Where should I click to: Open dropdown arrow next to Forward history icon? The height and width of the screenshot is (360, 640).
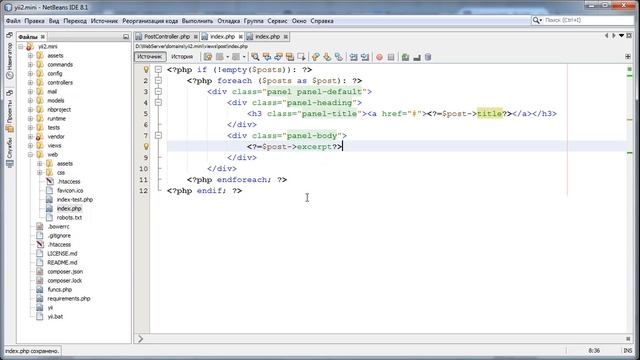click(x=244, y=57)
